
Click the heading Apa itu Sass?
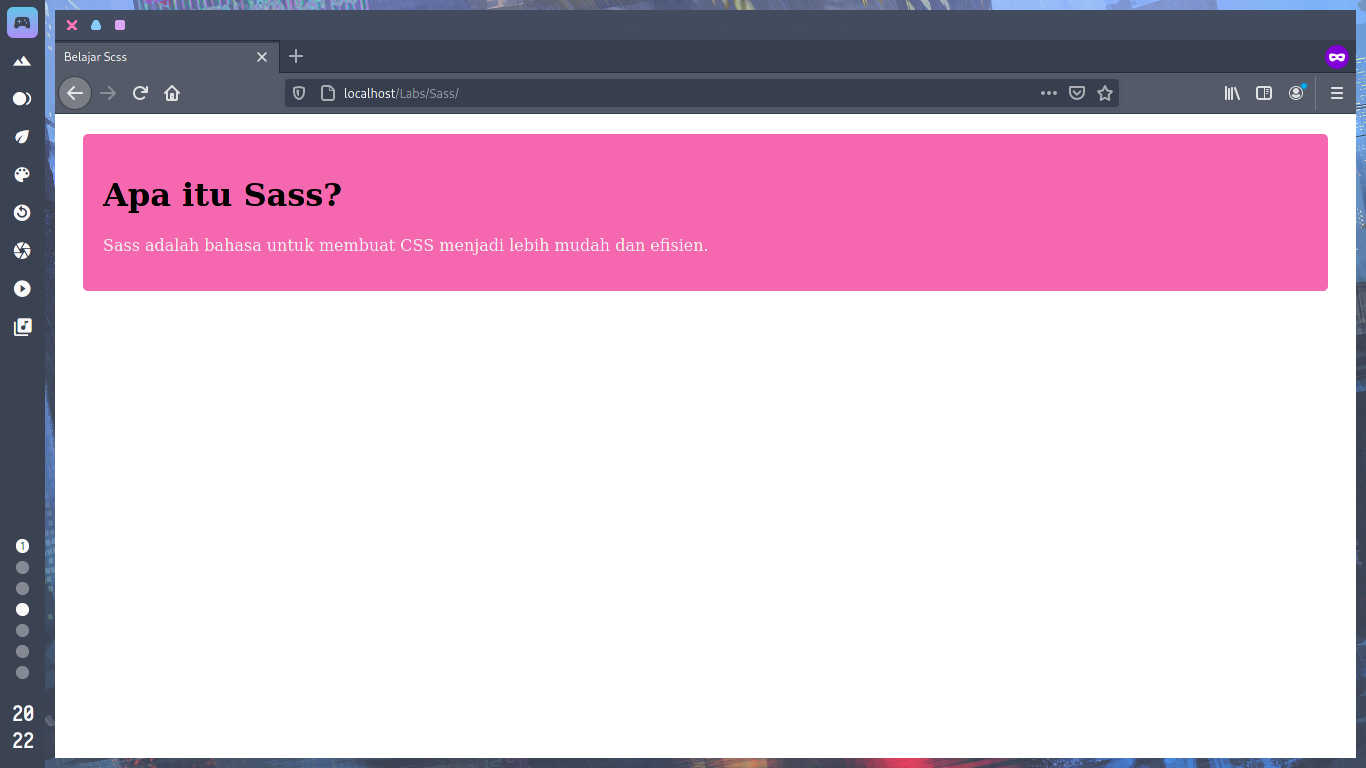coord(222,194)
